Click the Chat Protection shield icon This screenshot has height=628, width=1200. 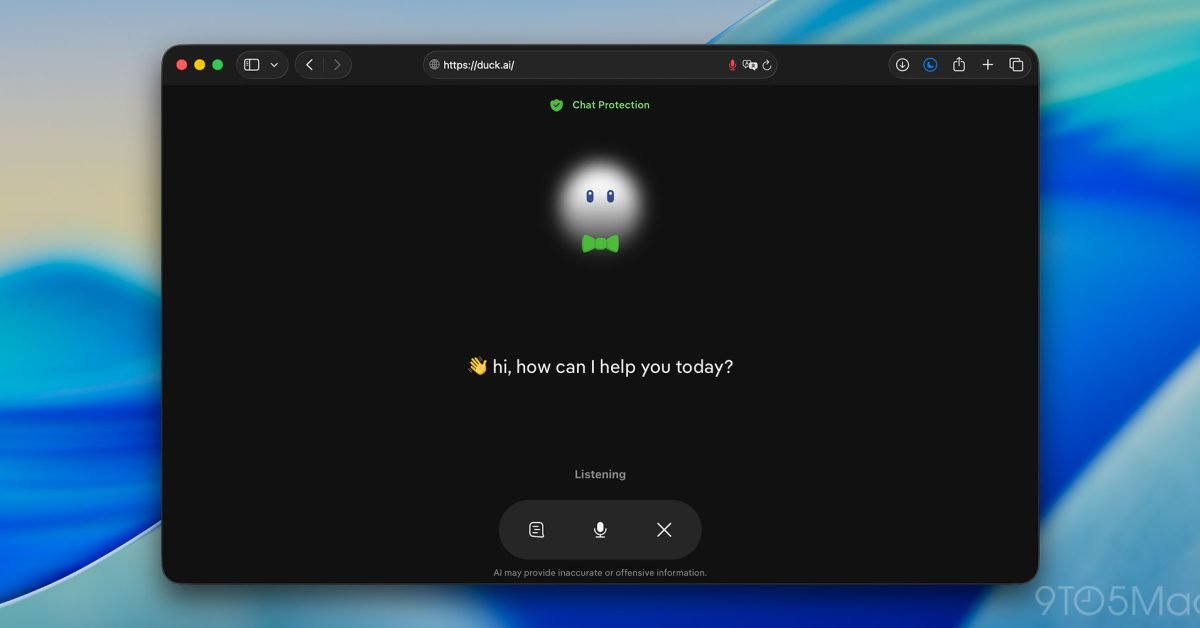pos(557,104)
